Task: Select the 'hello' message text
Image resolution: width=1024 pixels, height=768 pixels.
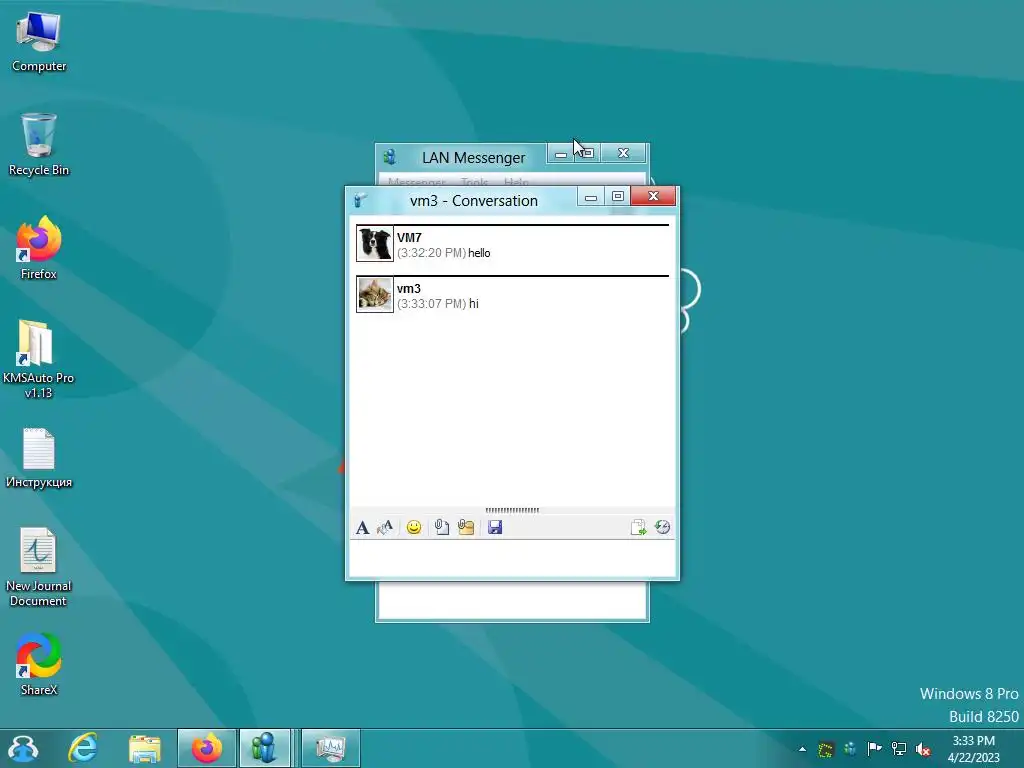Action: coord(479,253)
